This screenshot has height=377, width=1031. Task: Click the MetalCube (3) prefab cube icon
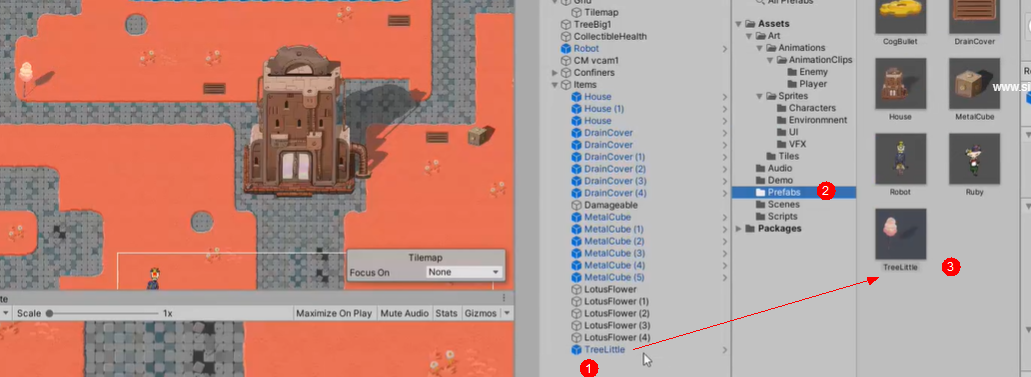point(576,253)
